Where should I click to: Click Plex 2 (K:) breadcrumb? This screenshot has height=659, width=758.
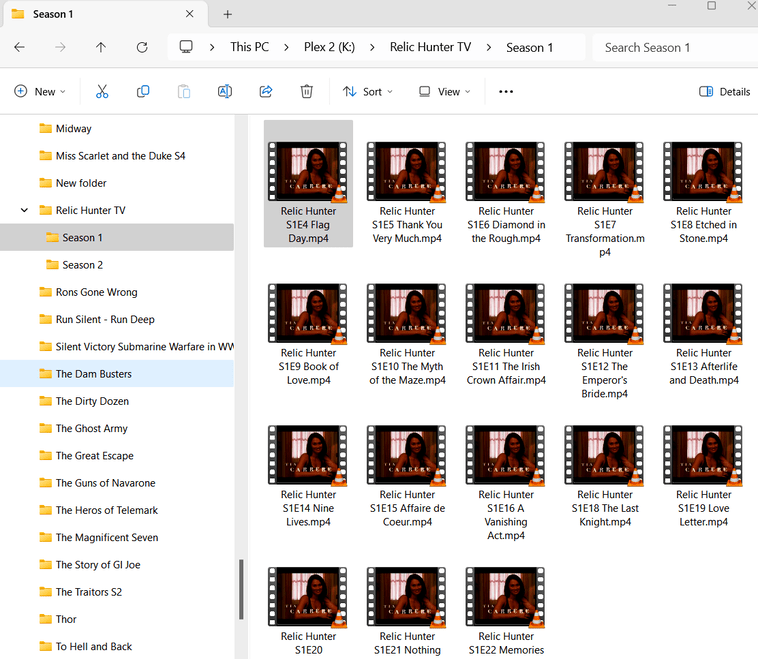tap(329, 47)
